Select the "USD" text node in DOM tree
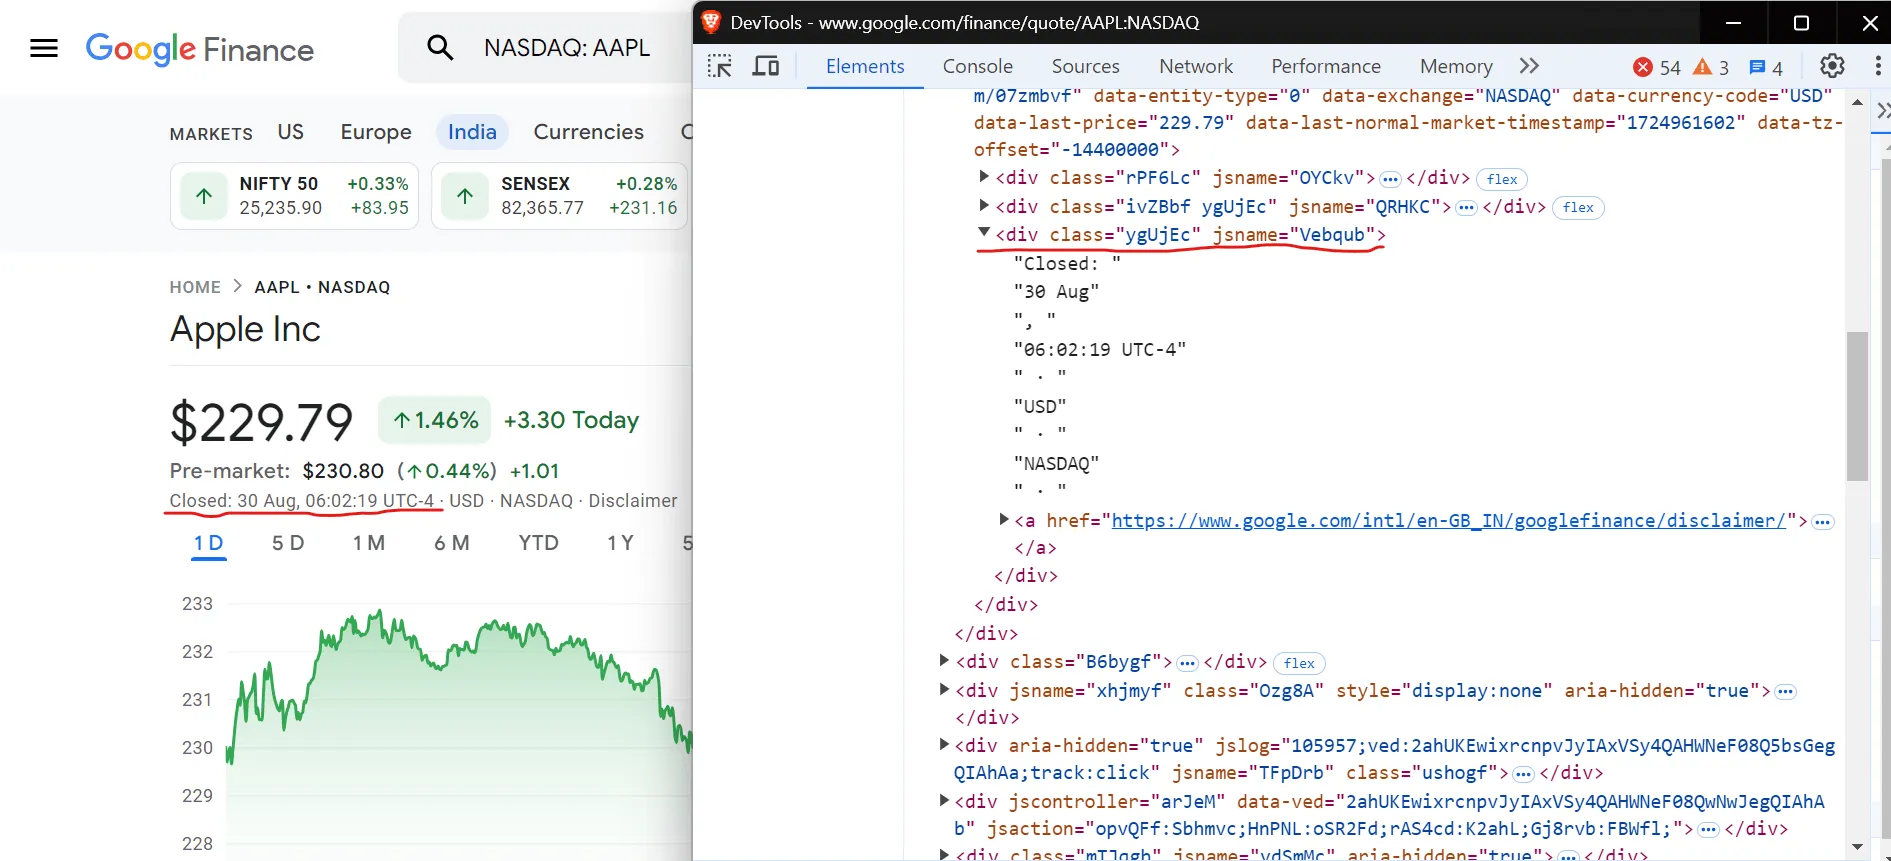Image resolution: width=1891 pixels, height=861 pixels. [x=1040, y=407]
